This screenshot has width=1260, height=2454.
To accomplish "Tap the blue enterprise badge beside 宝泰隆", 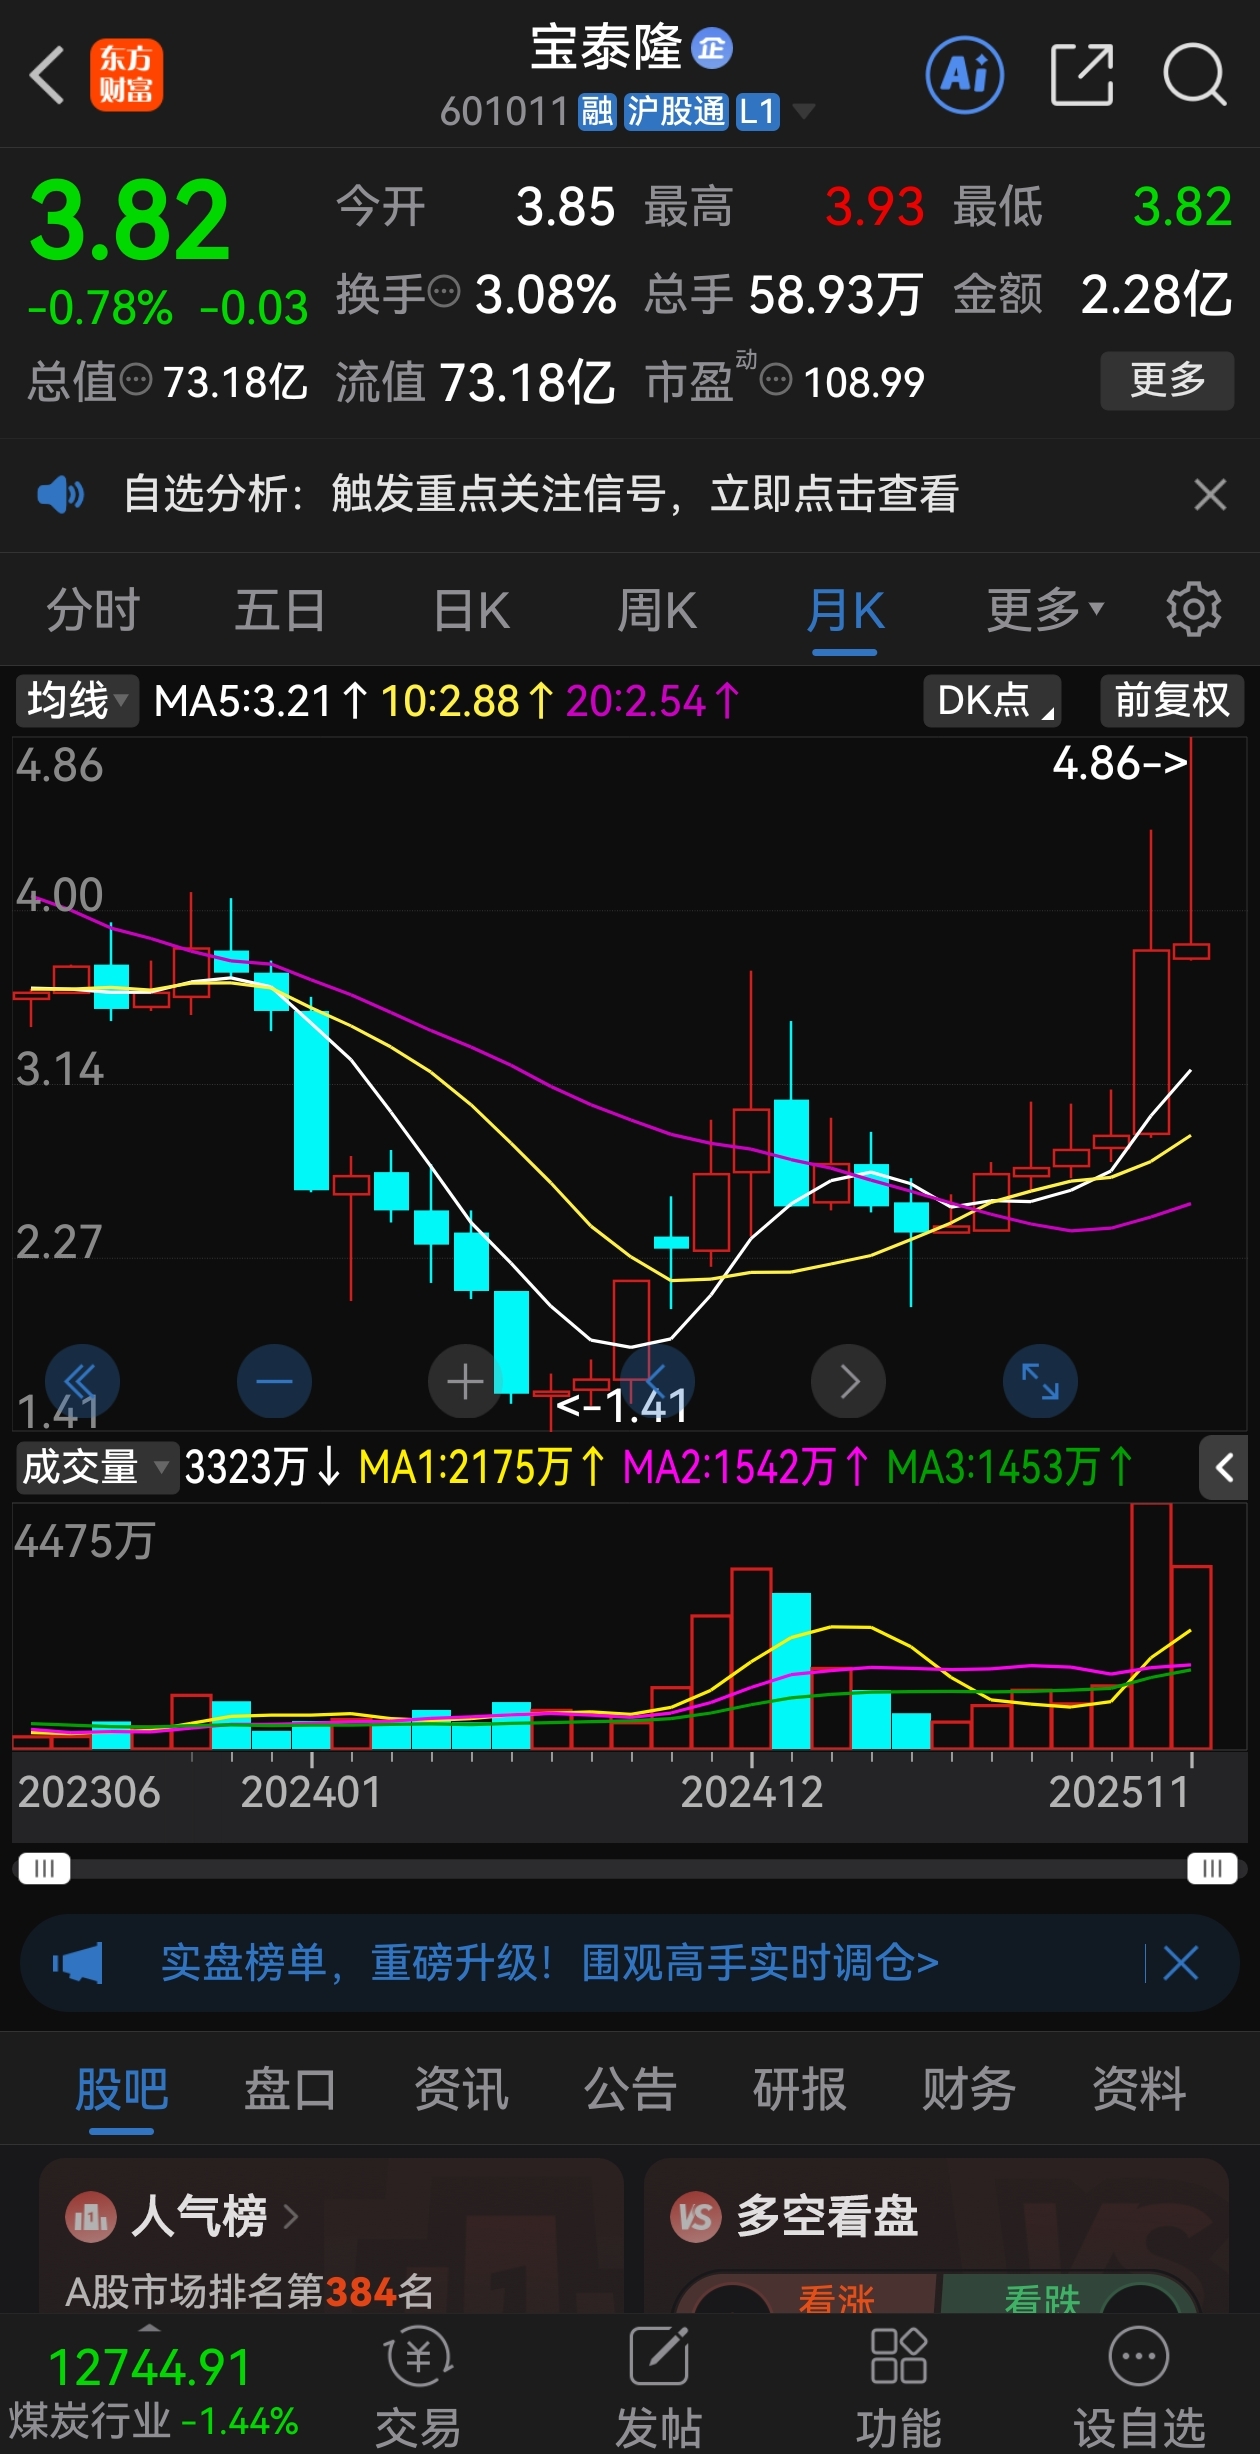I will pos(712,48).
